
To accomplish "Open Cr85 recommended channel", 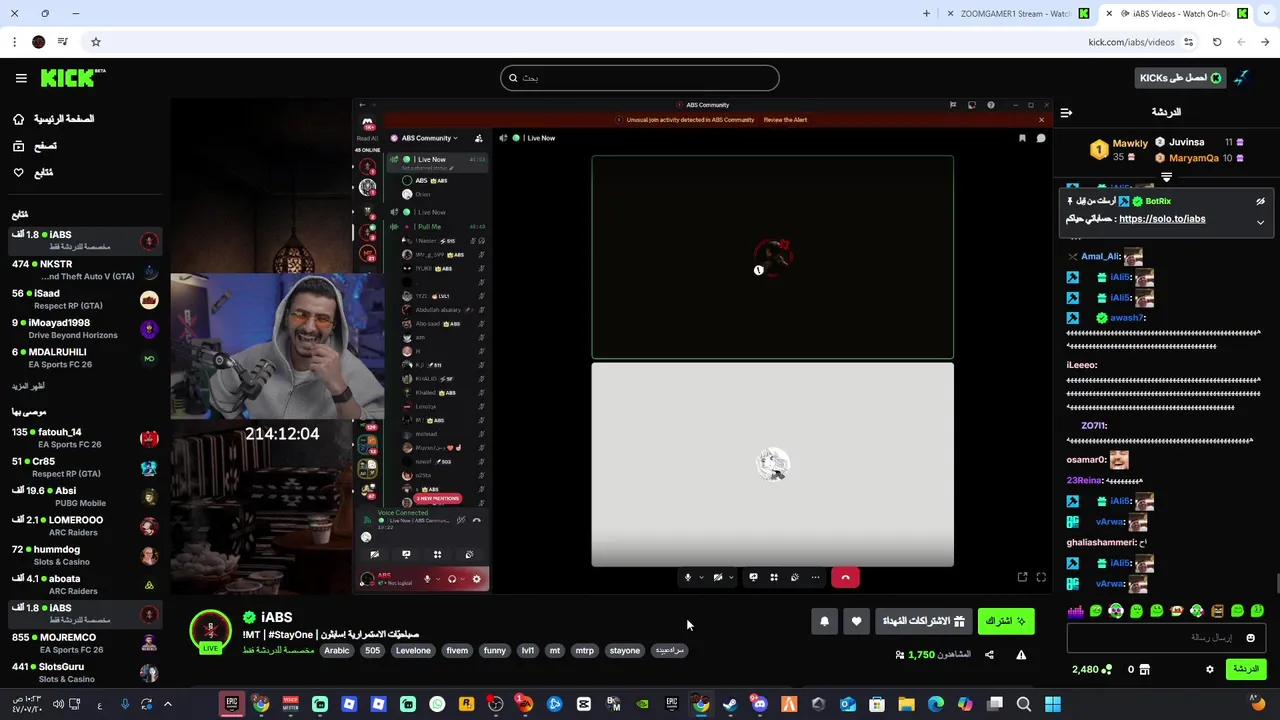I will (85, 467).
